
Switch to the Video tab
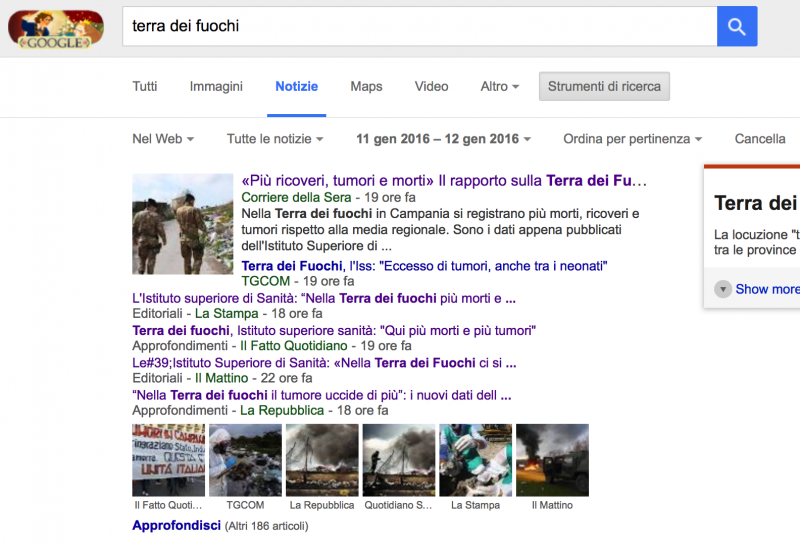431,86
